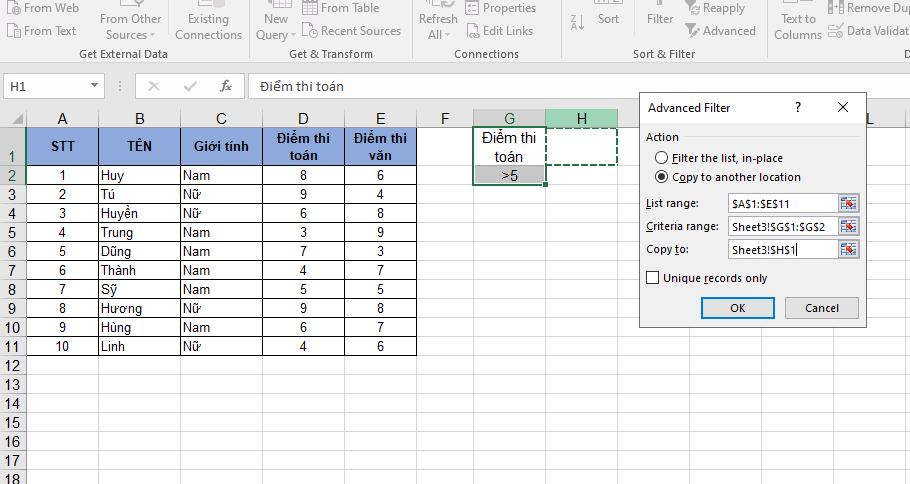
Task: Click the STT header cell
Action: (x=62, y=146)
